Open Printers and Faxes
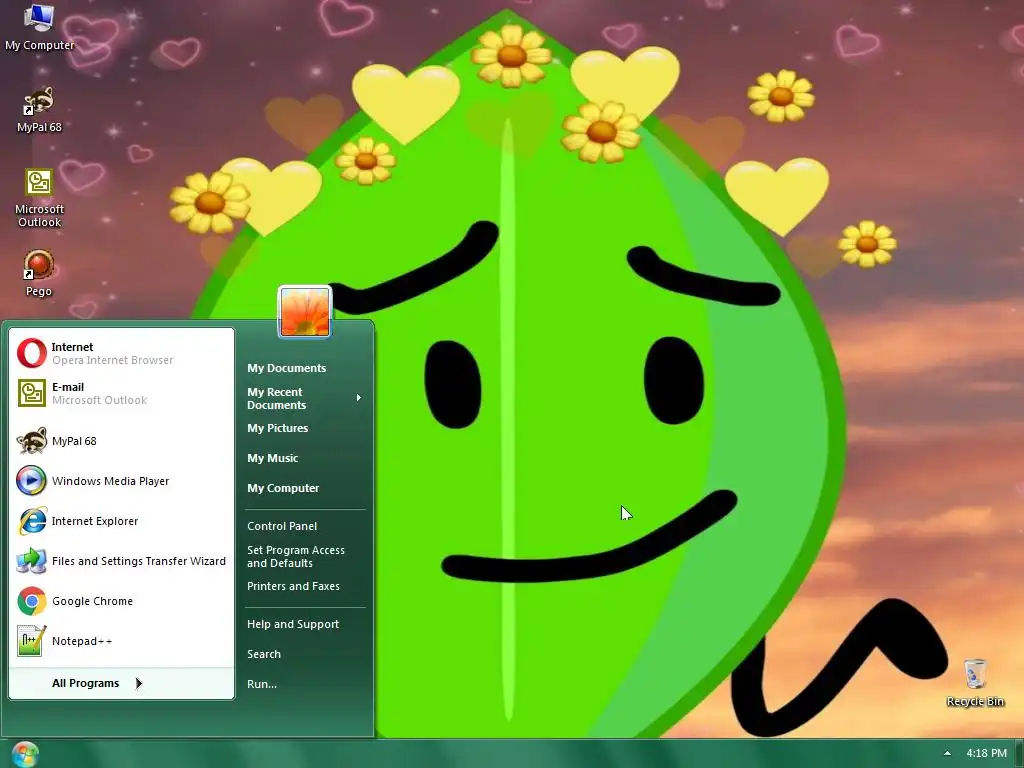 click(293, 586)
